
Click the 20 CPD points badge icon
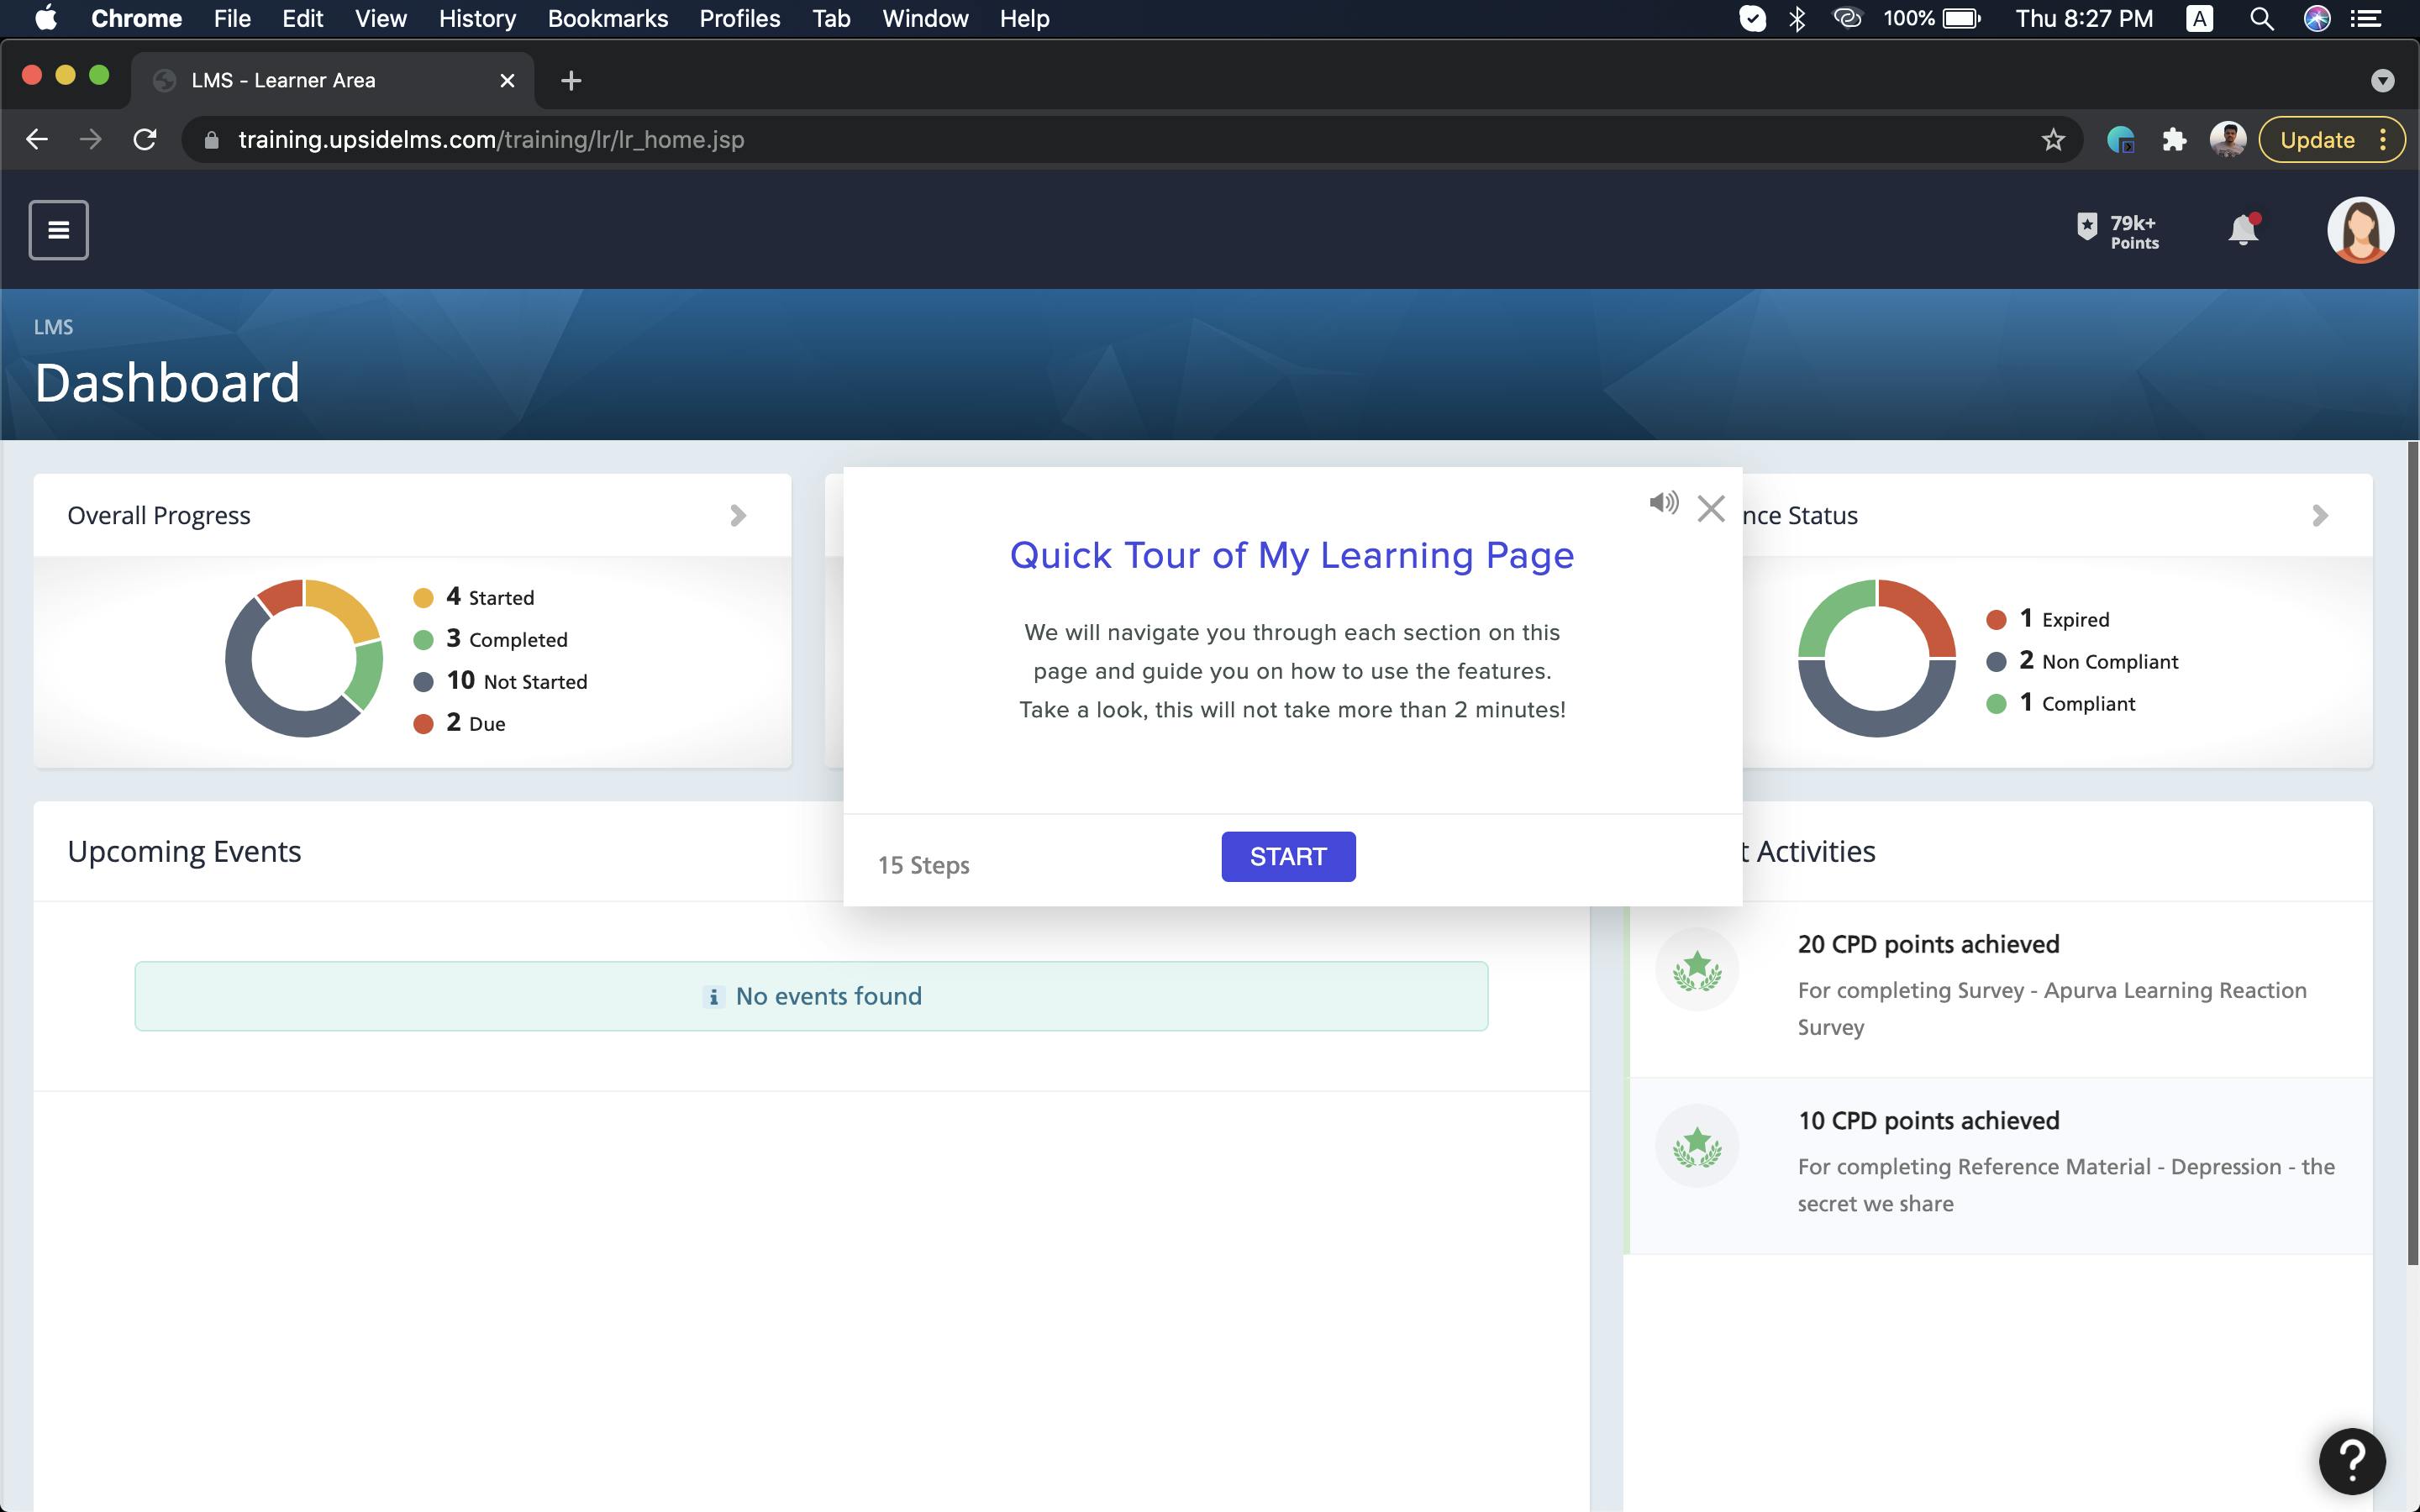(1696, 968)
